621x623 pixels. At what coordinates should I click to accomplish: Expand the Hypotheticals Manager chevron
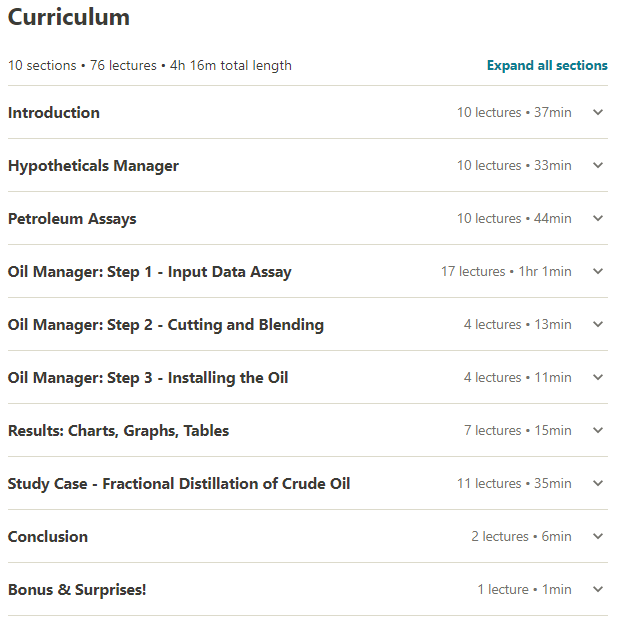point(598,165)
